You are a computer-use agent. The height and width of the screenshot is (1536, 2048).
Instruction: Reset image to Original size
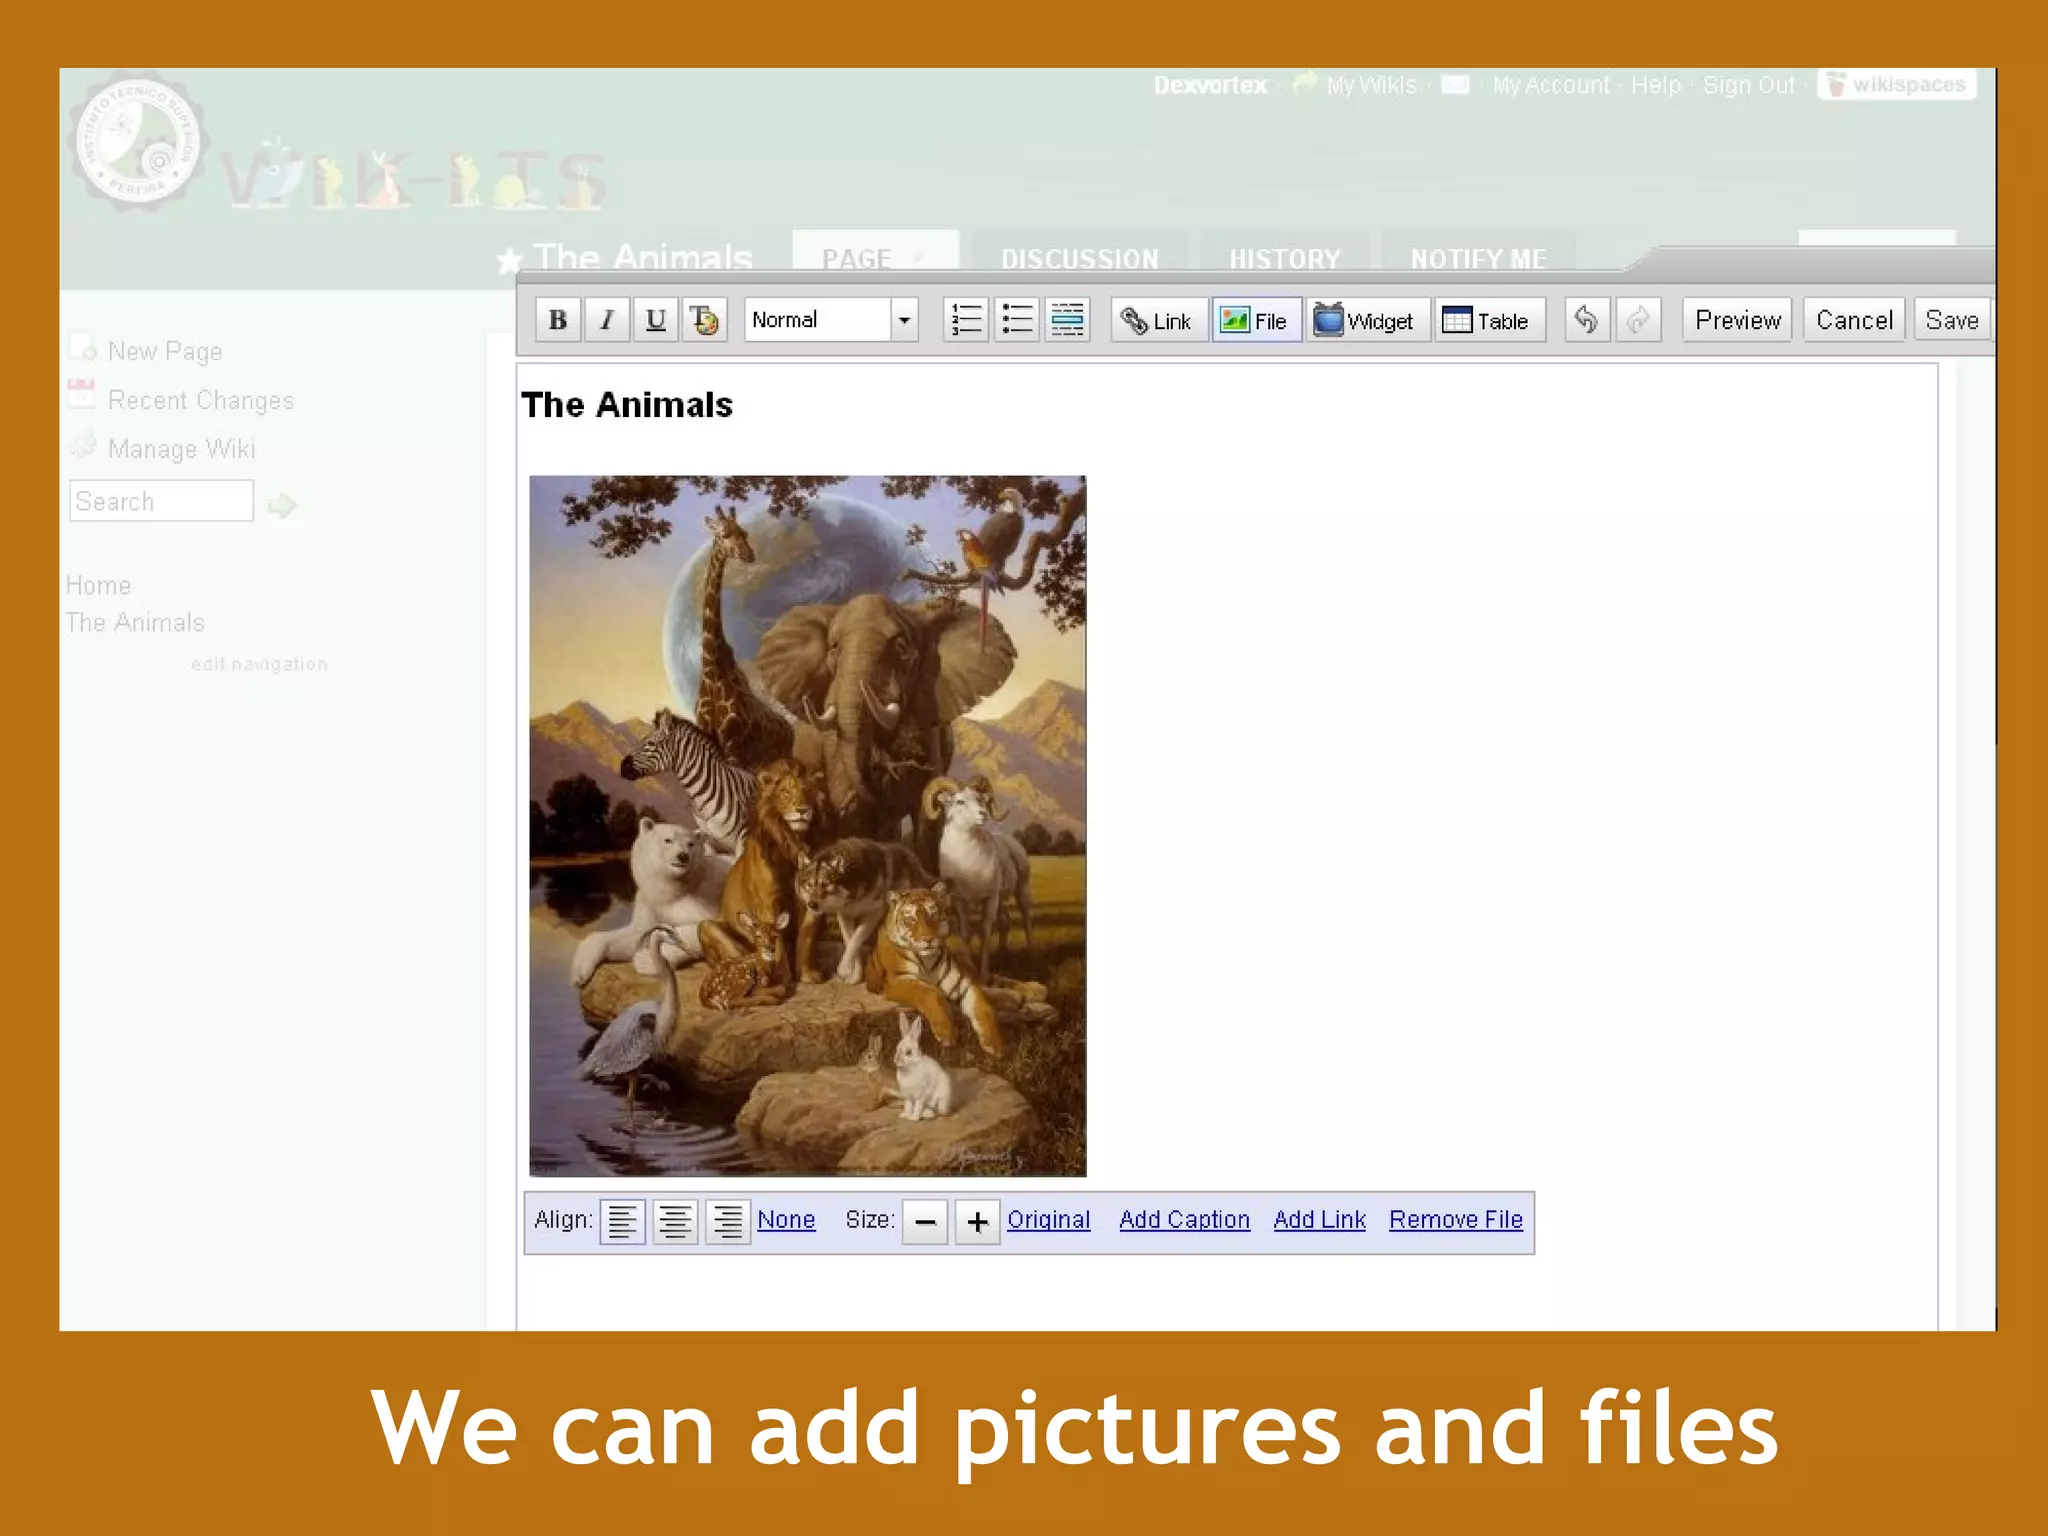coord(1048,1220)
